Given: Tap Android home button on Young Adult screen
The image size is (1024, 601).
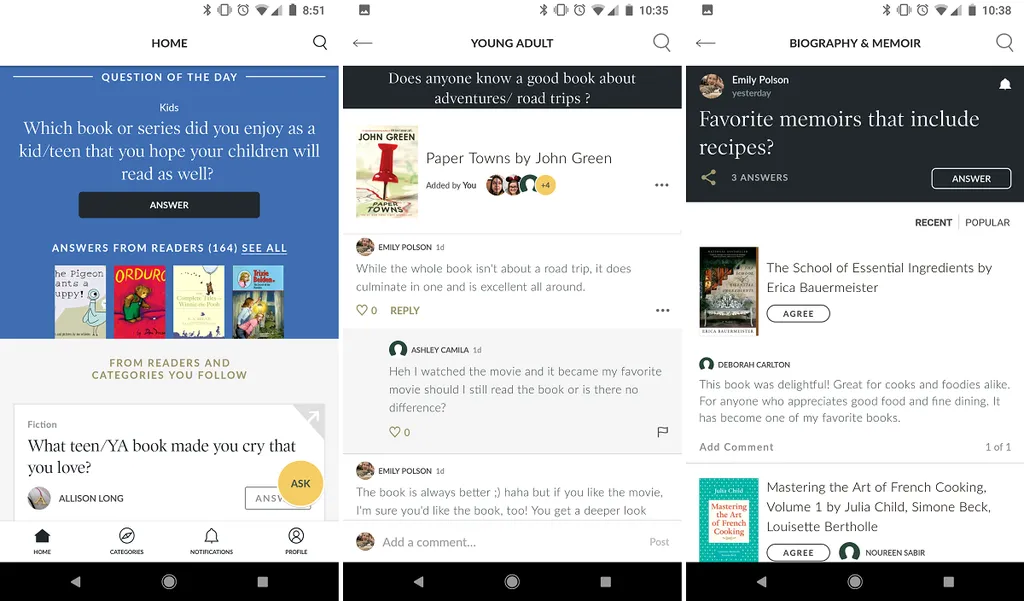Looking at the screenshot, I should click(512, 581).
